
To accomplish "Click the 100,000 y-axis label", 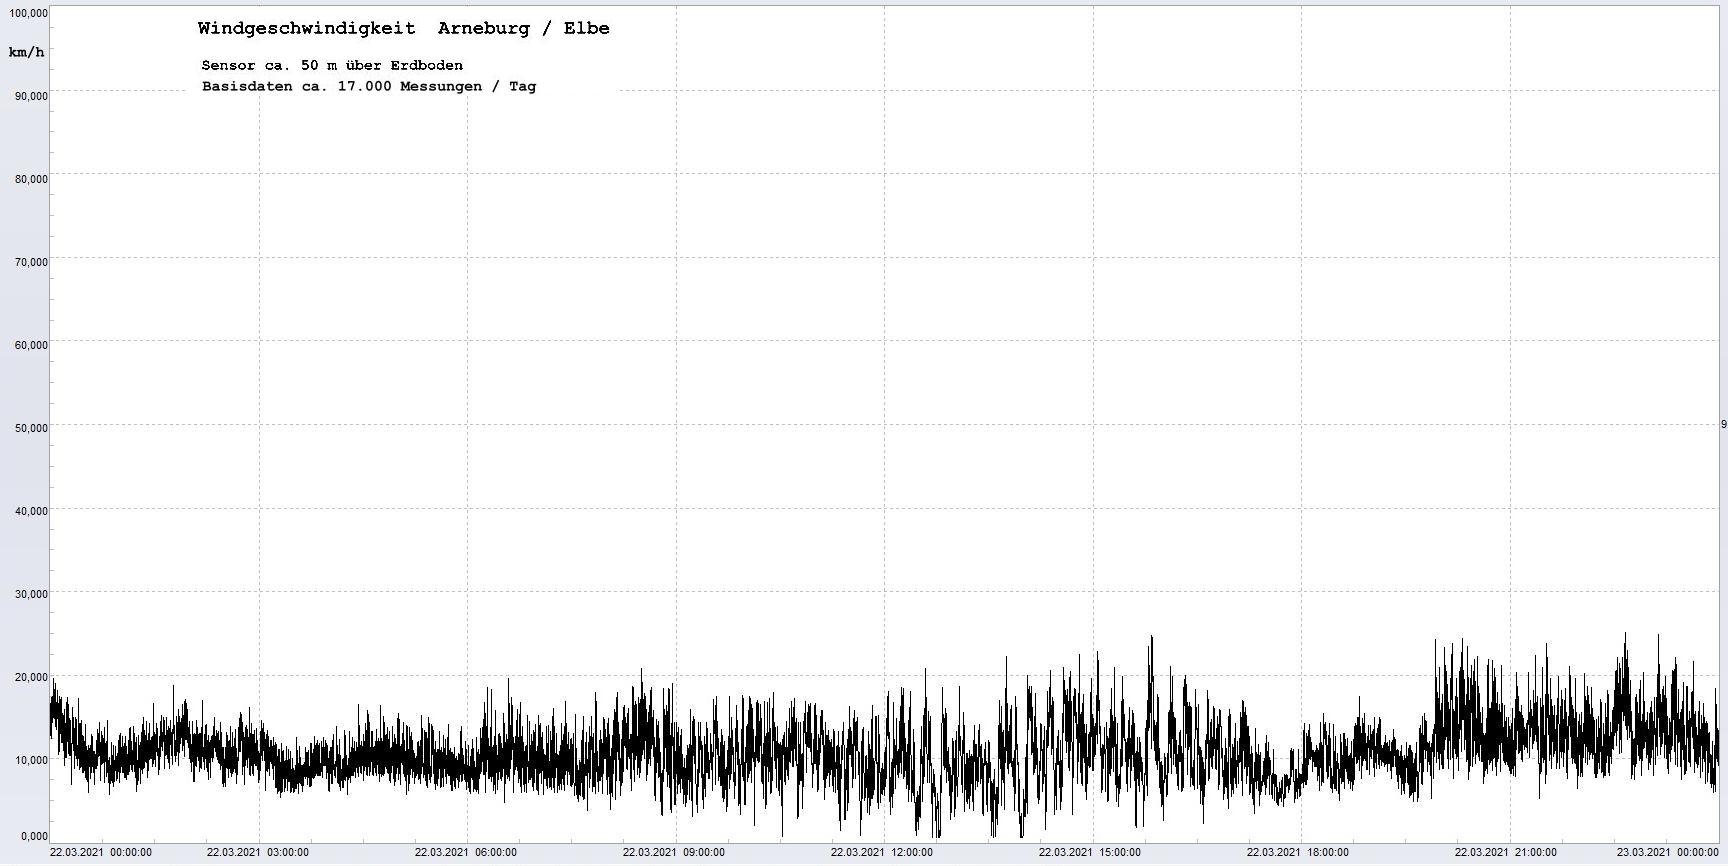I will pos(26,13).
